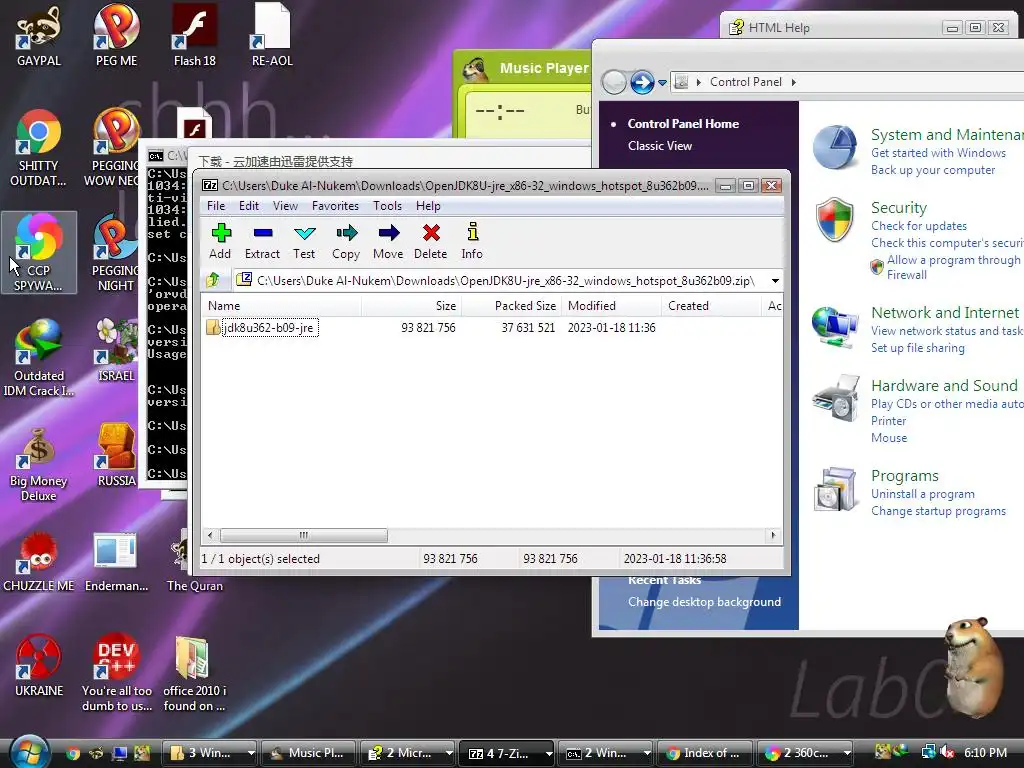Click the muted volume tray icon
Viewport: 1024px width, 768px height.
tap(947, 752)
